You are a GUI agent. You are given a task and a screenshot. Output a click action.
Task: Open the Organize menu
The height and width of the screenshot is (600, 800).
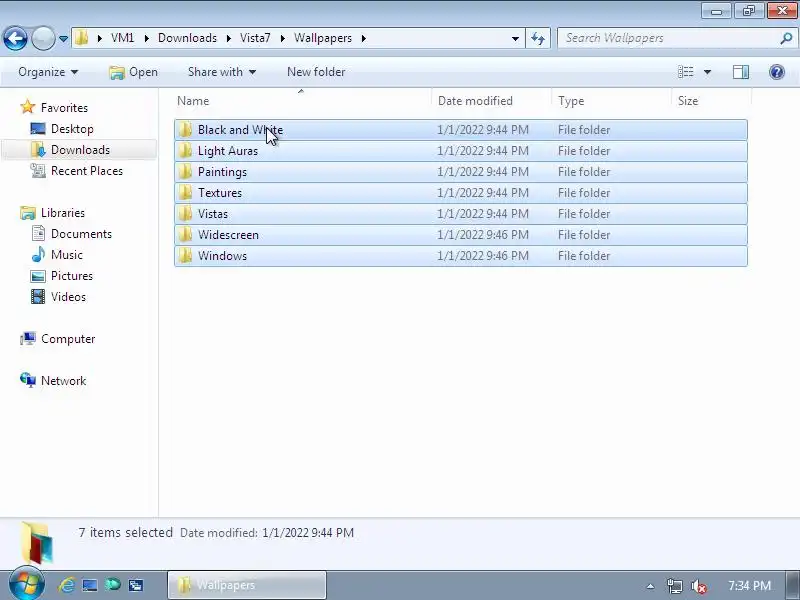click(48, 72)
